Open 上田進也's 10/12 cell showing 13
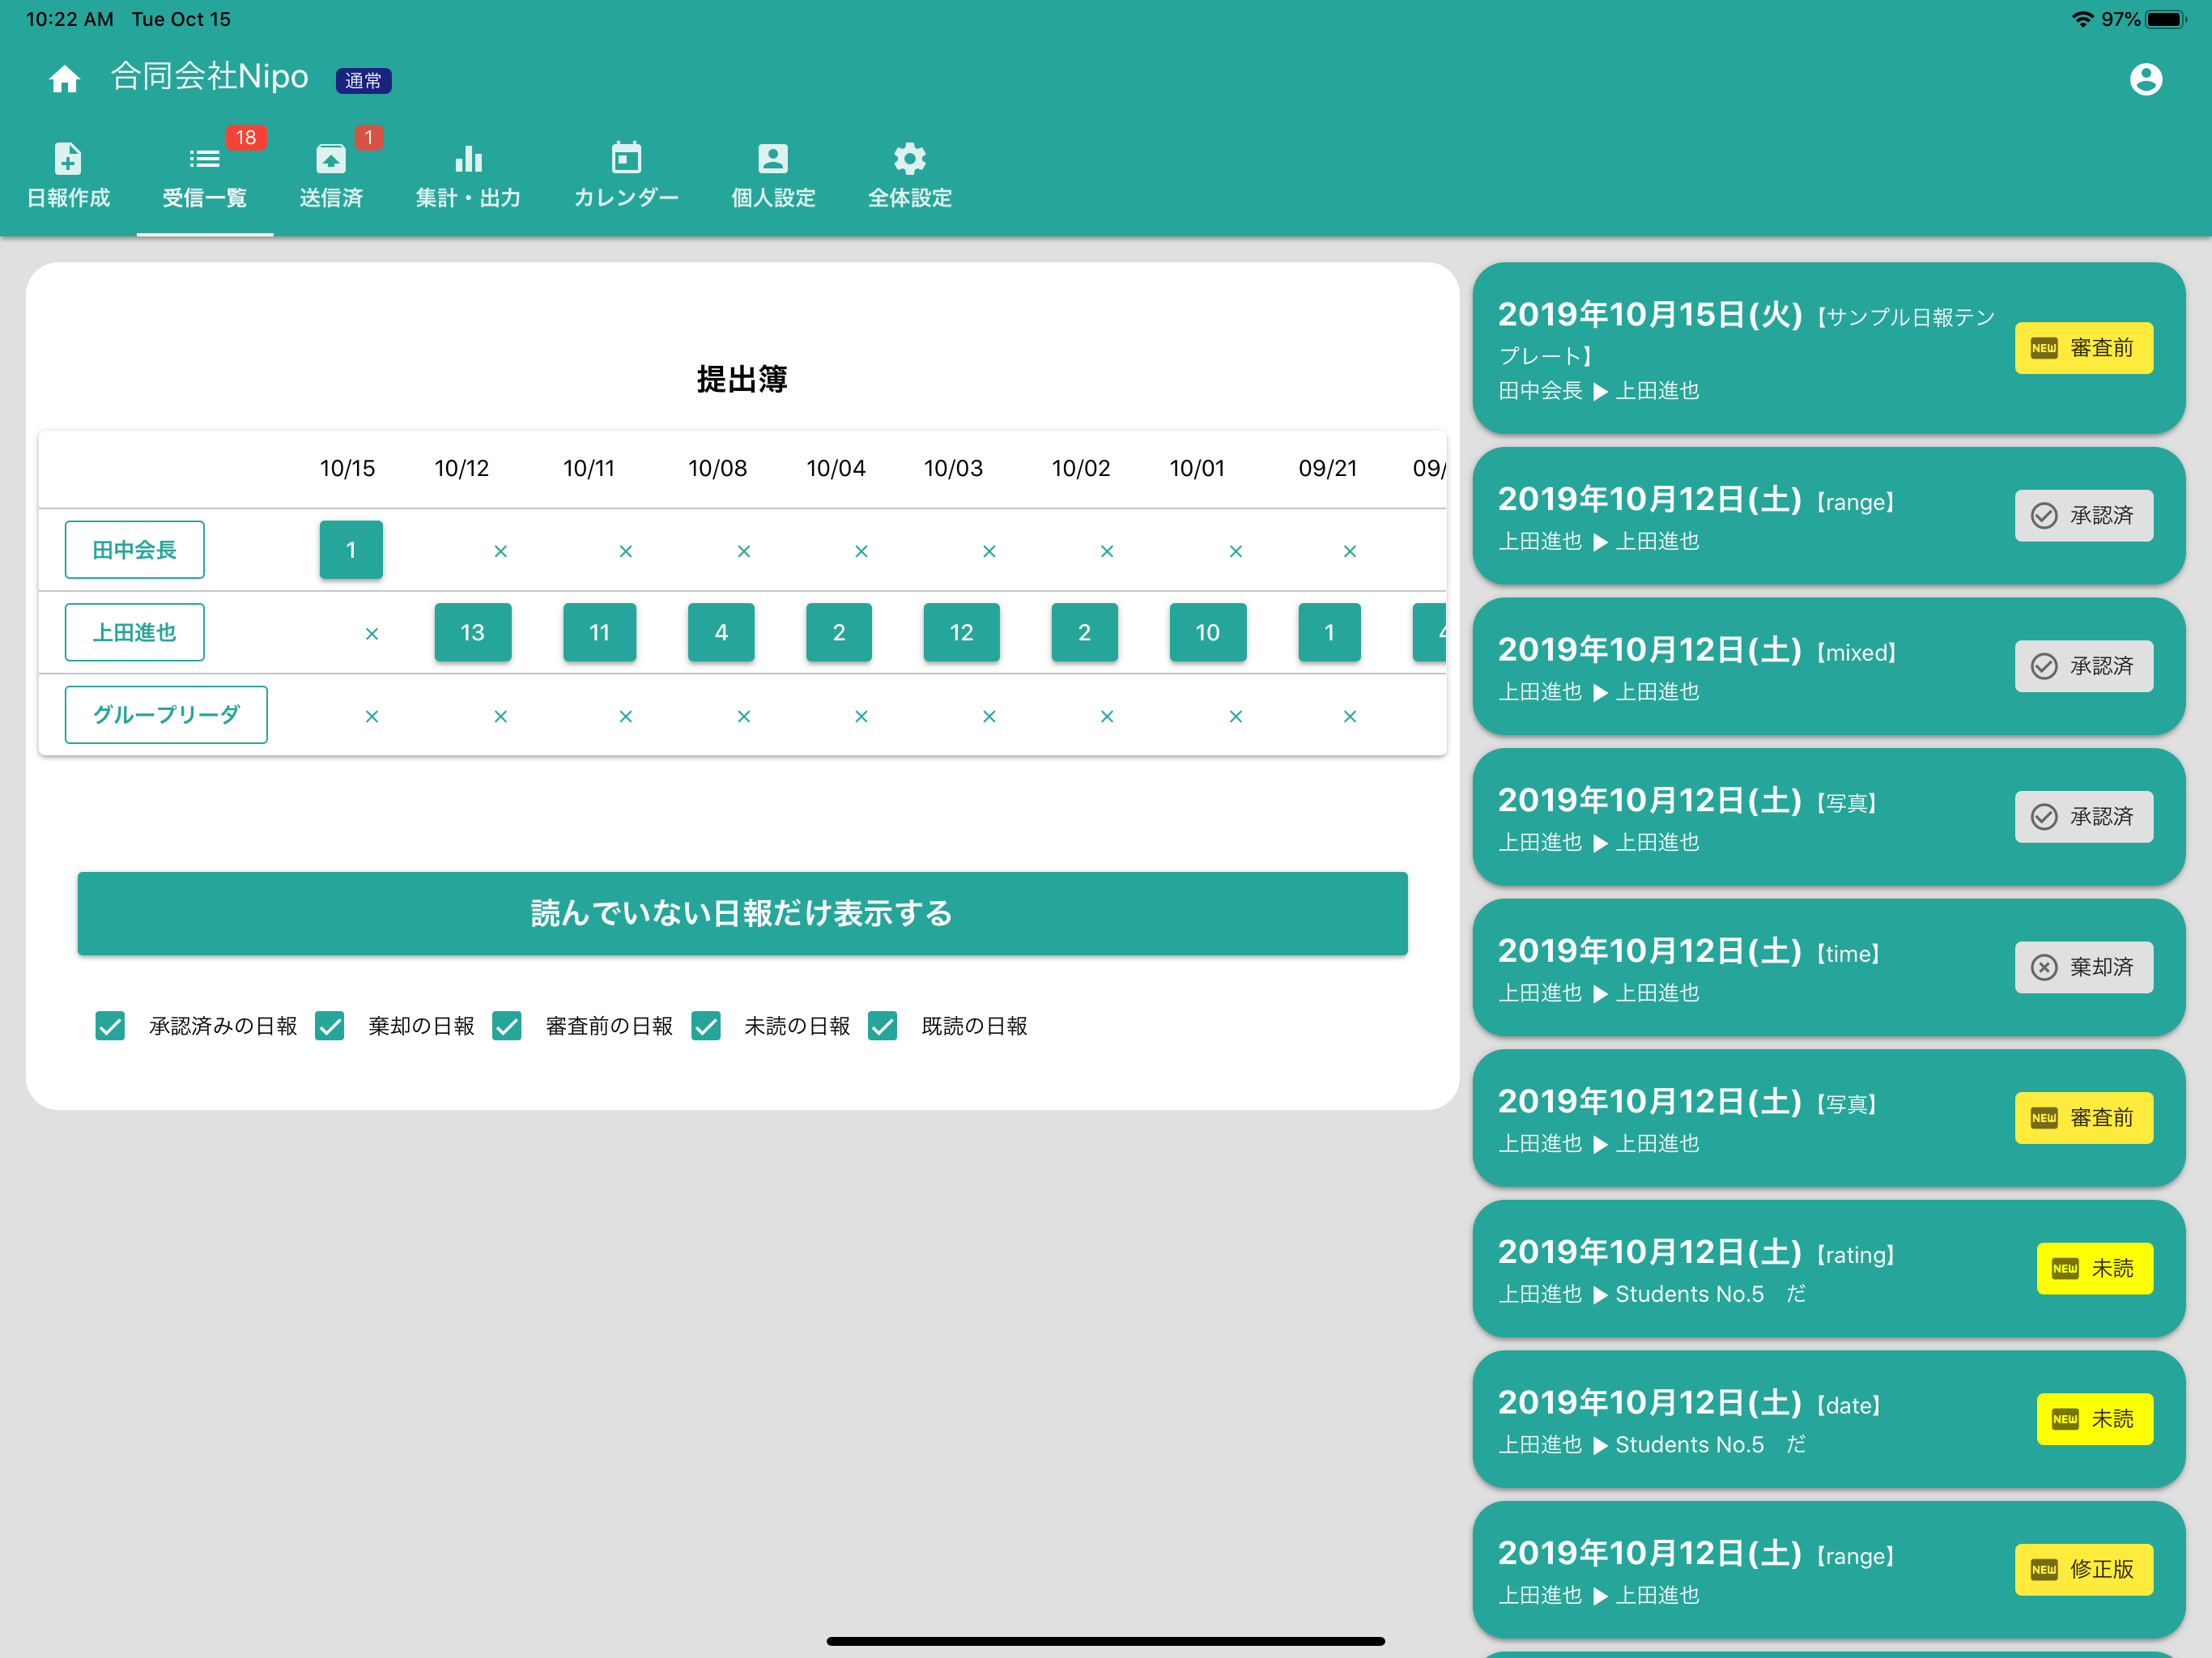Screen dimensions: 2212x1658 tap(473, 633)
